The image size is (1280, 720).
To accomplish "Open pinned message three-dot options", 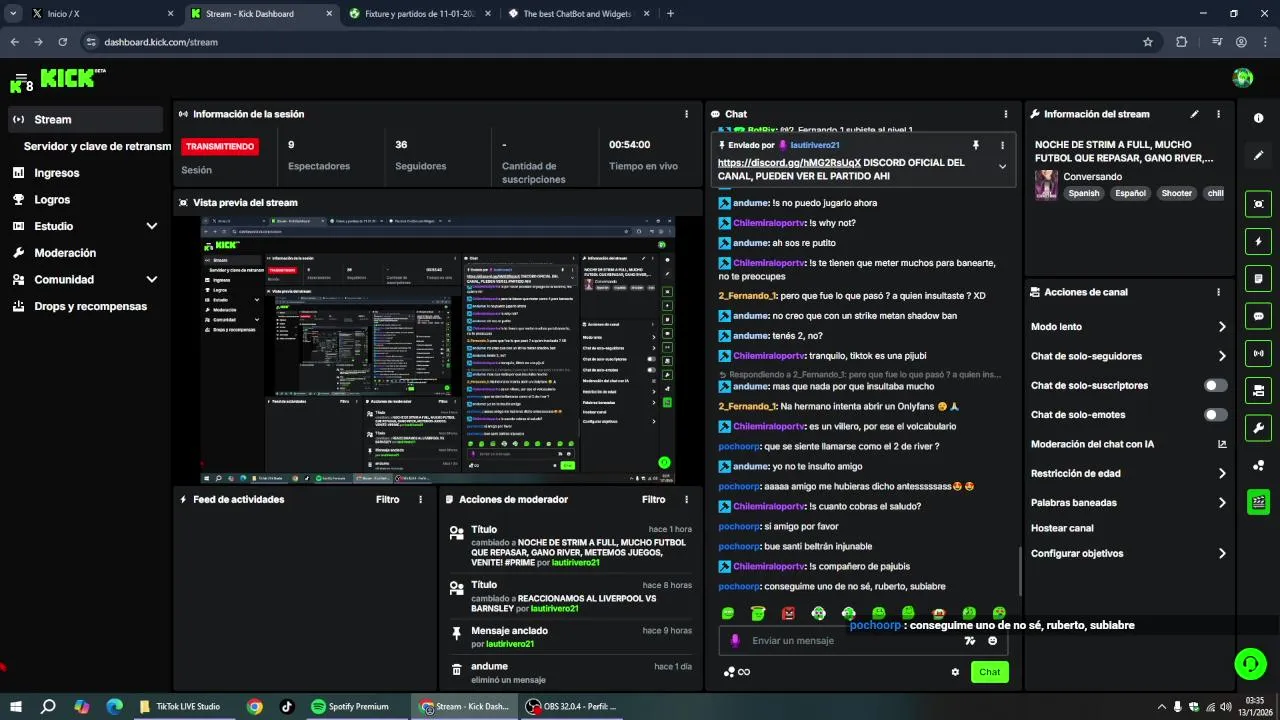I will click(x=1002, y=145).
